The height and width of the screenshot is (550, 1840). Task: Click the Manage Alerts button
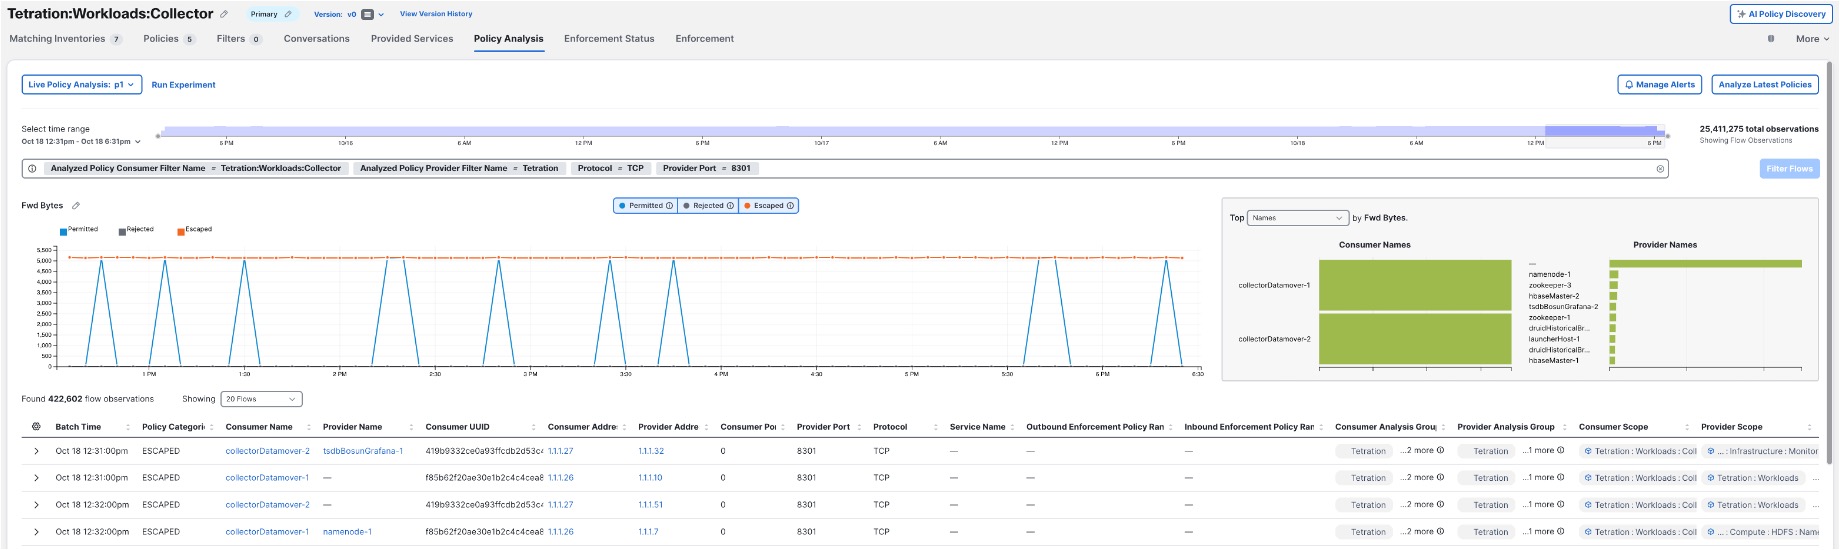point(1659,85)
